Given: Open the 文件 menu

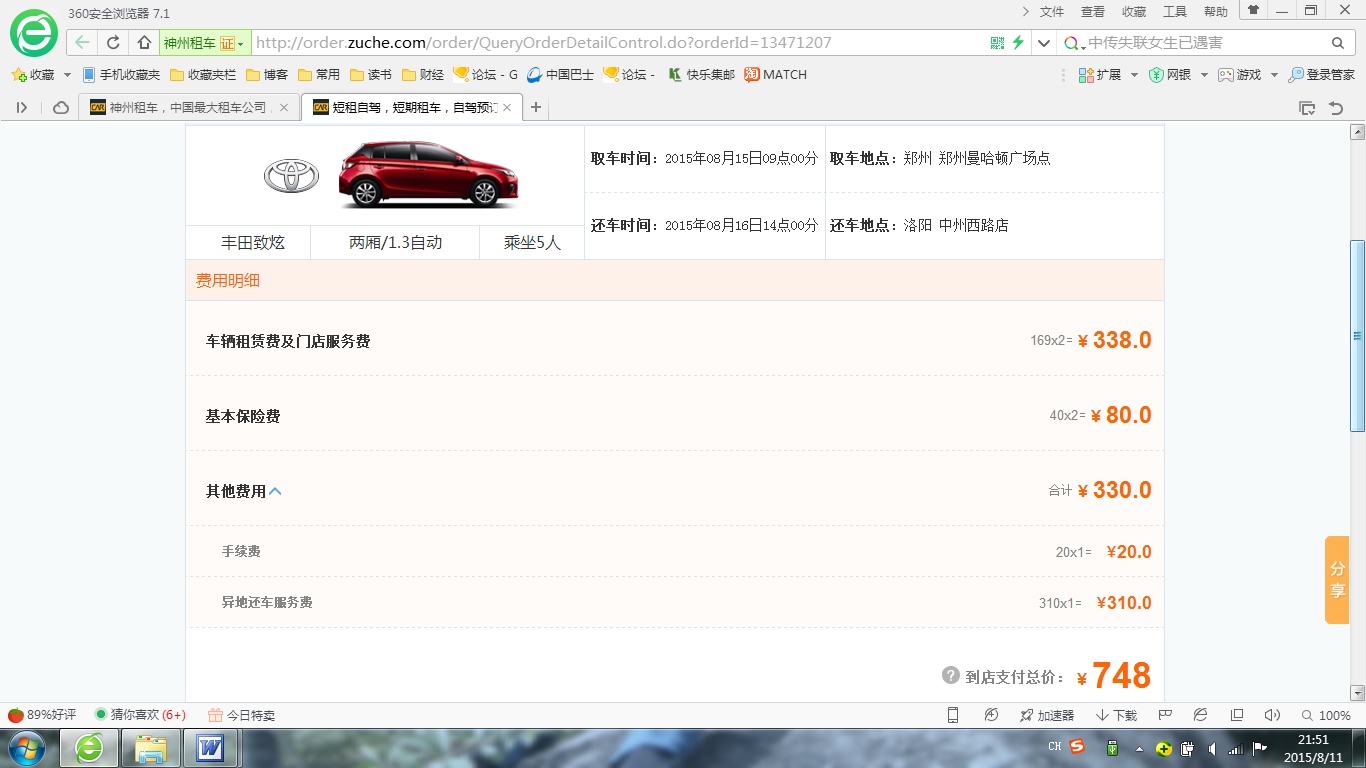Looking at the screenshot, I should coord(1052,12).
